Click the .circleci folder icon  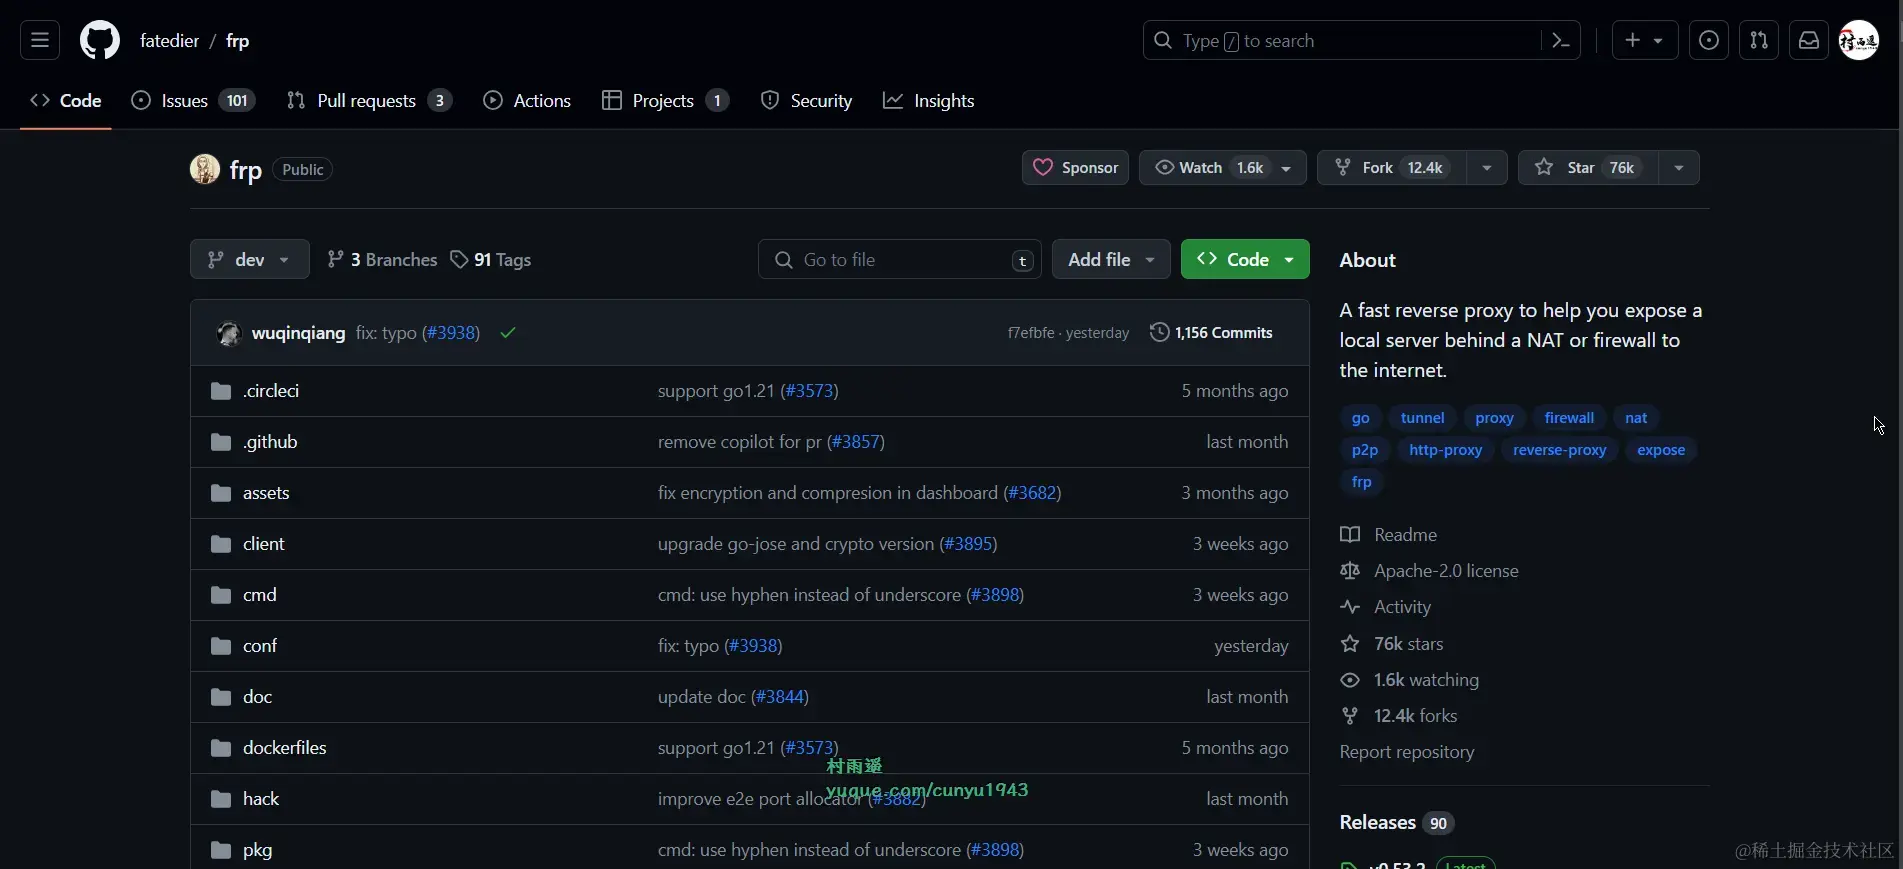click(x=221, y=391)
